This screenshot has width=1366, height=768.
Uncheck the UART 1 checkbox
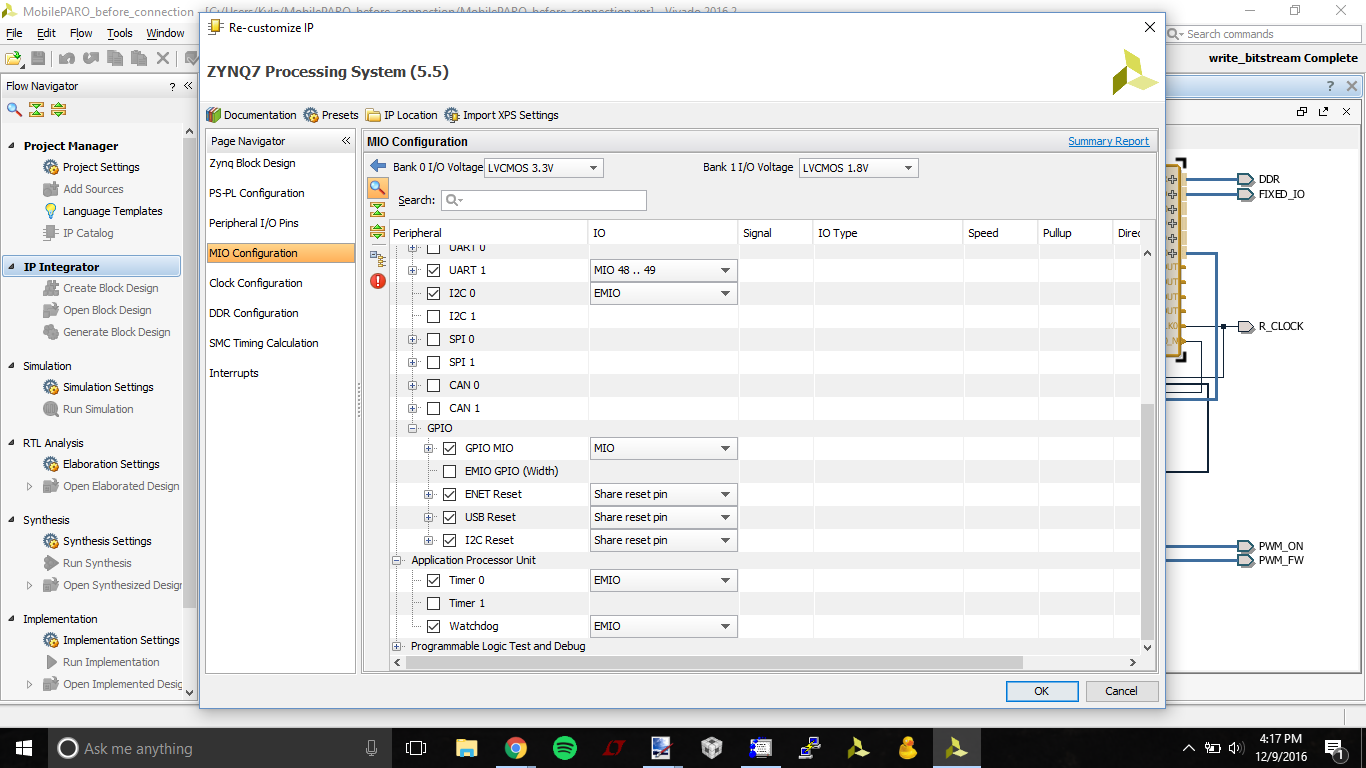tap(434, 270)
